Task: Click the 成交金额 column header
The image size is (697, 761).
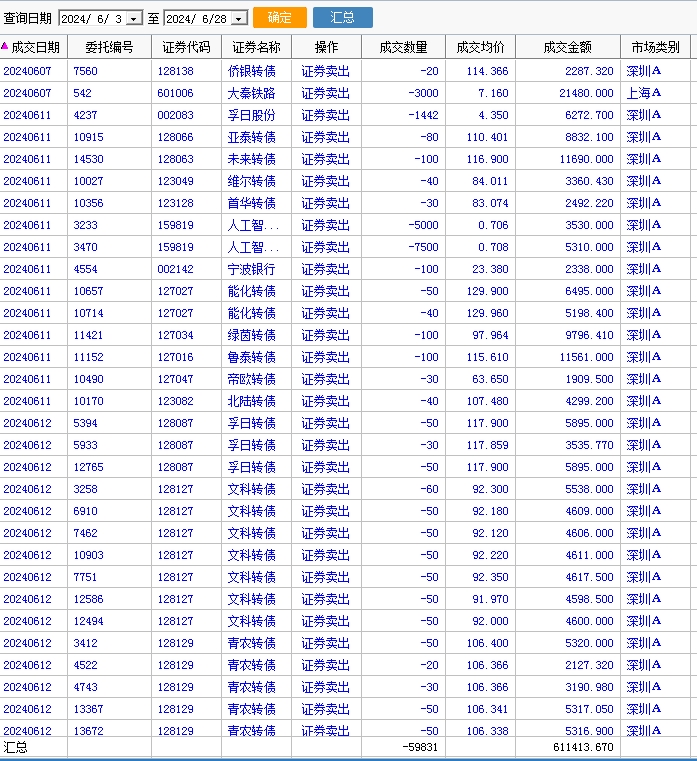Action: click(x=567, y=47)
